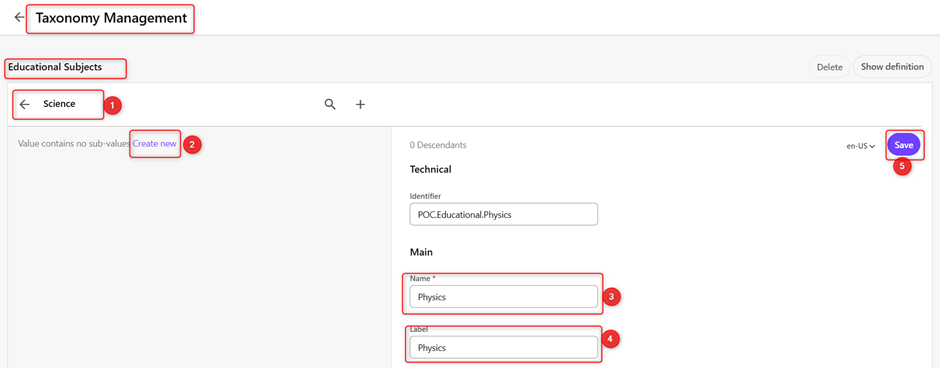The width and height of the screenshot is (940, 368).
Task: Follow the Create new link
Action: pyautogui.click(x=155, y=144)
